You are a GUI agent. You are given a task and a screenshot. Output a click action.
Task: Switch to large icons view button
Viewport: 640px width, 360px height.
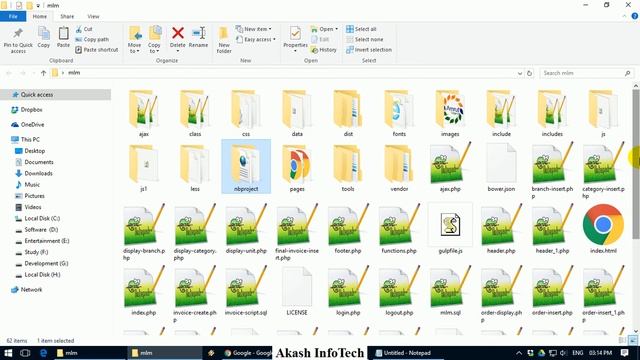632,340
